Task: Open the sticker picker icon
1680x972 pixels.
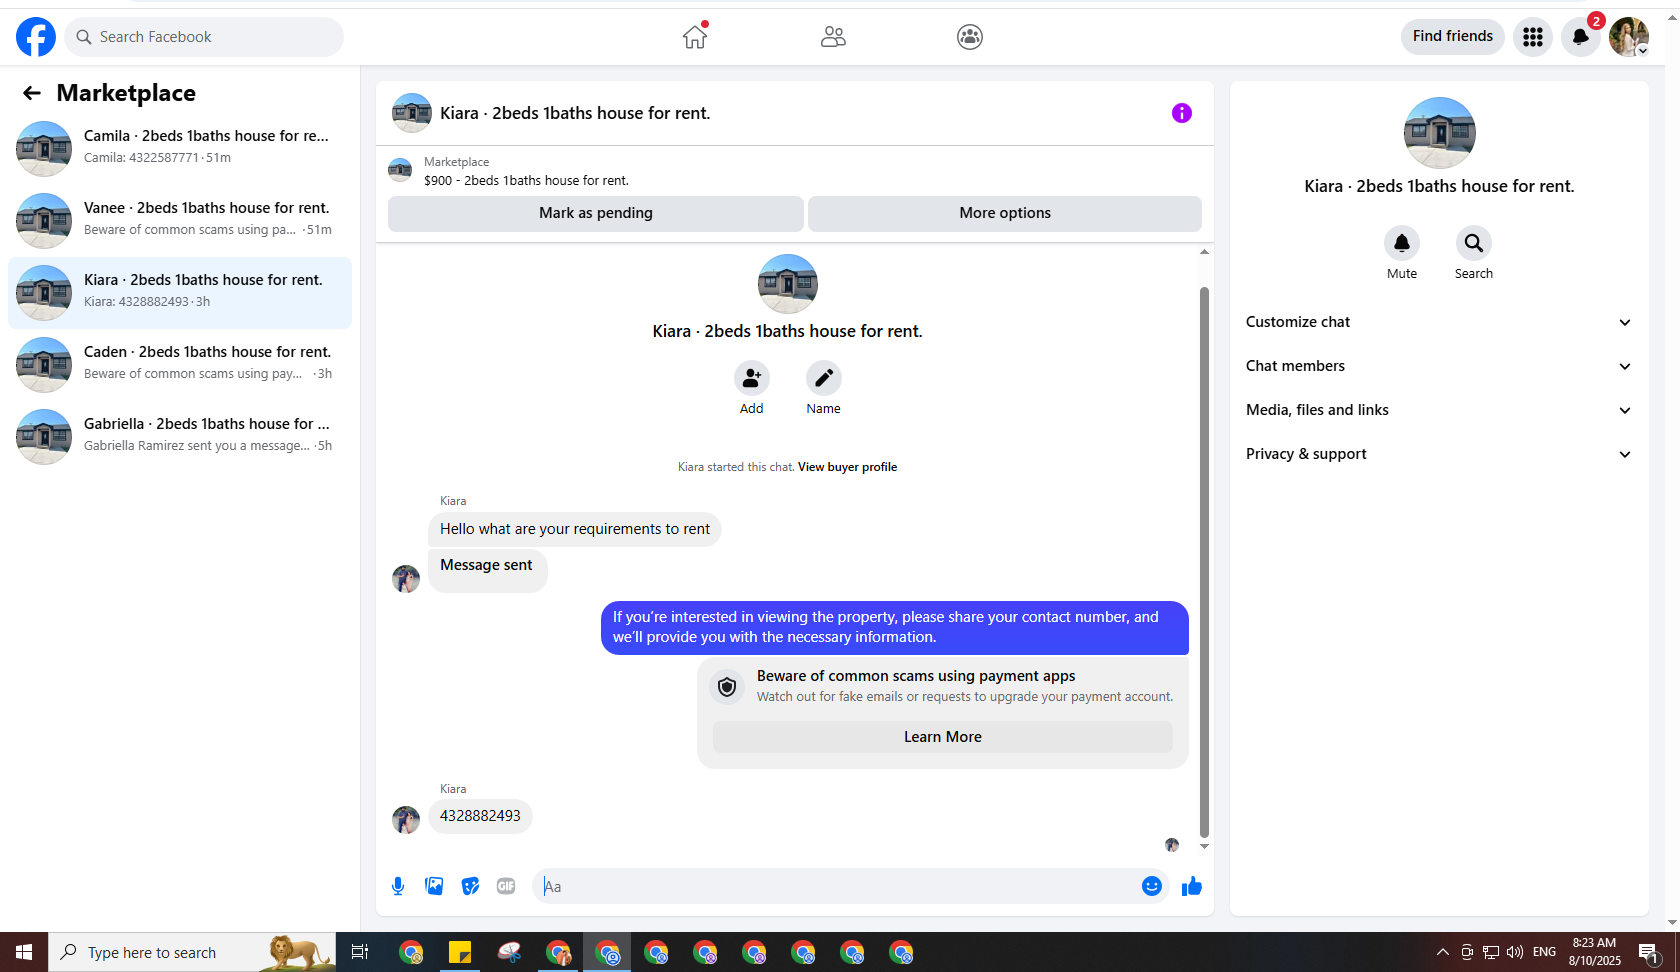Action: (x=470, y=886)
